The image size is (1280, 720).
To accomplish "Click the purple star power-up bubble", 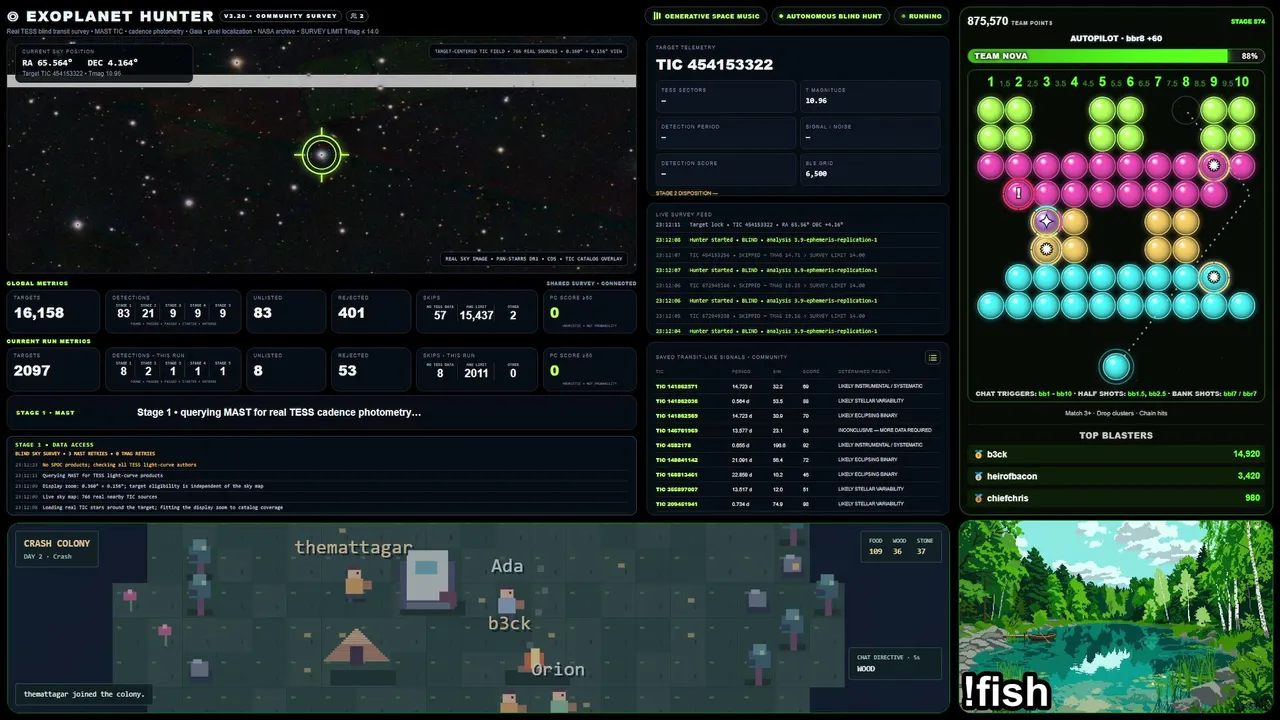I will (1046, 221).
